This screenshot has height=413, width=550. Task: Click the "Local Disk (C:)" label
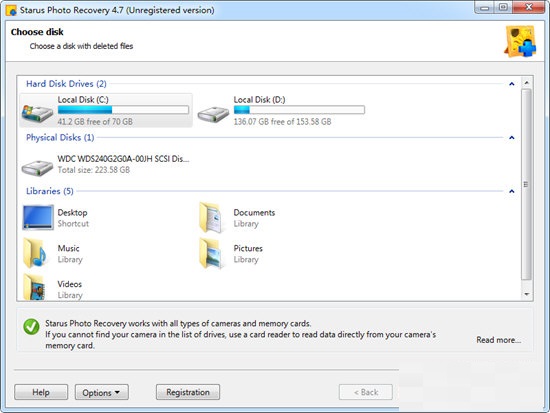(x=83, y=100)
